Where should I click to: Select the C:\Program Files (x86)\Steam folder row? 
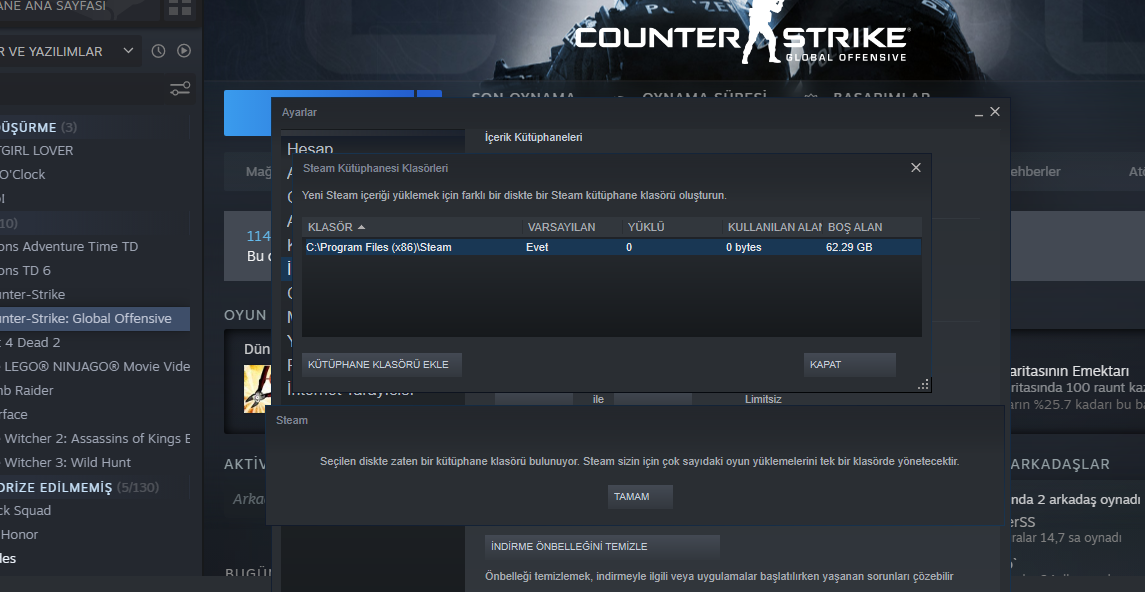coord(612,247)
